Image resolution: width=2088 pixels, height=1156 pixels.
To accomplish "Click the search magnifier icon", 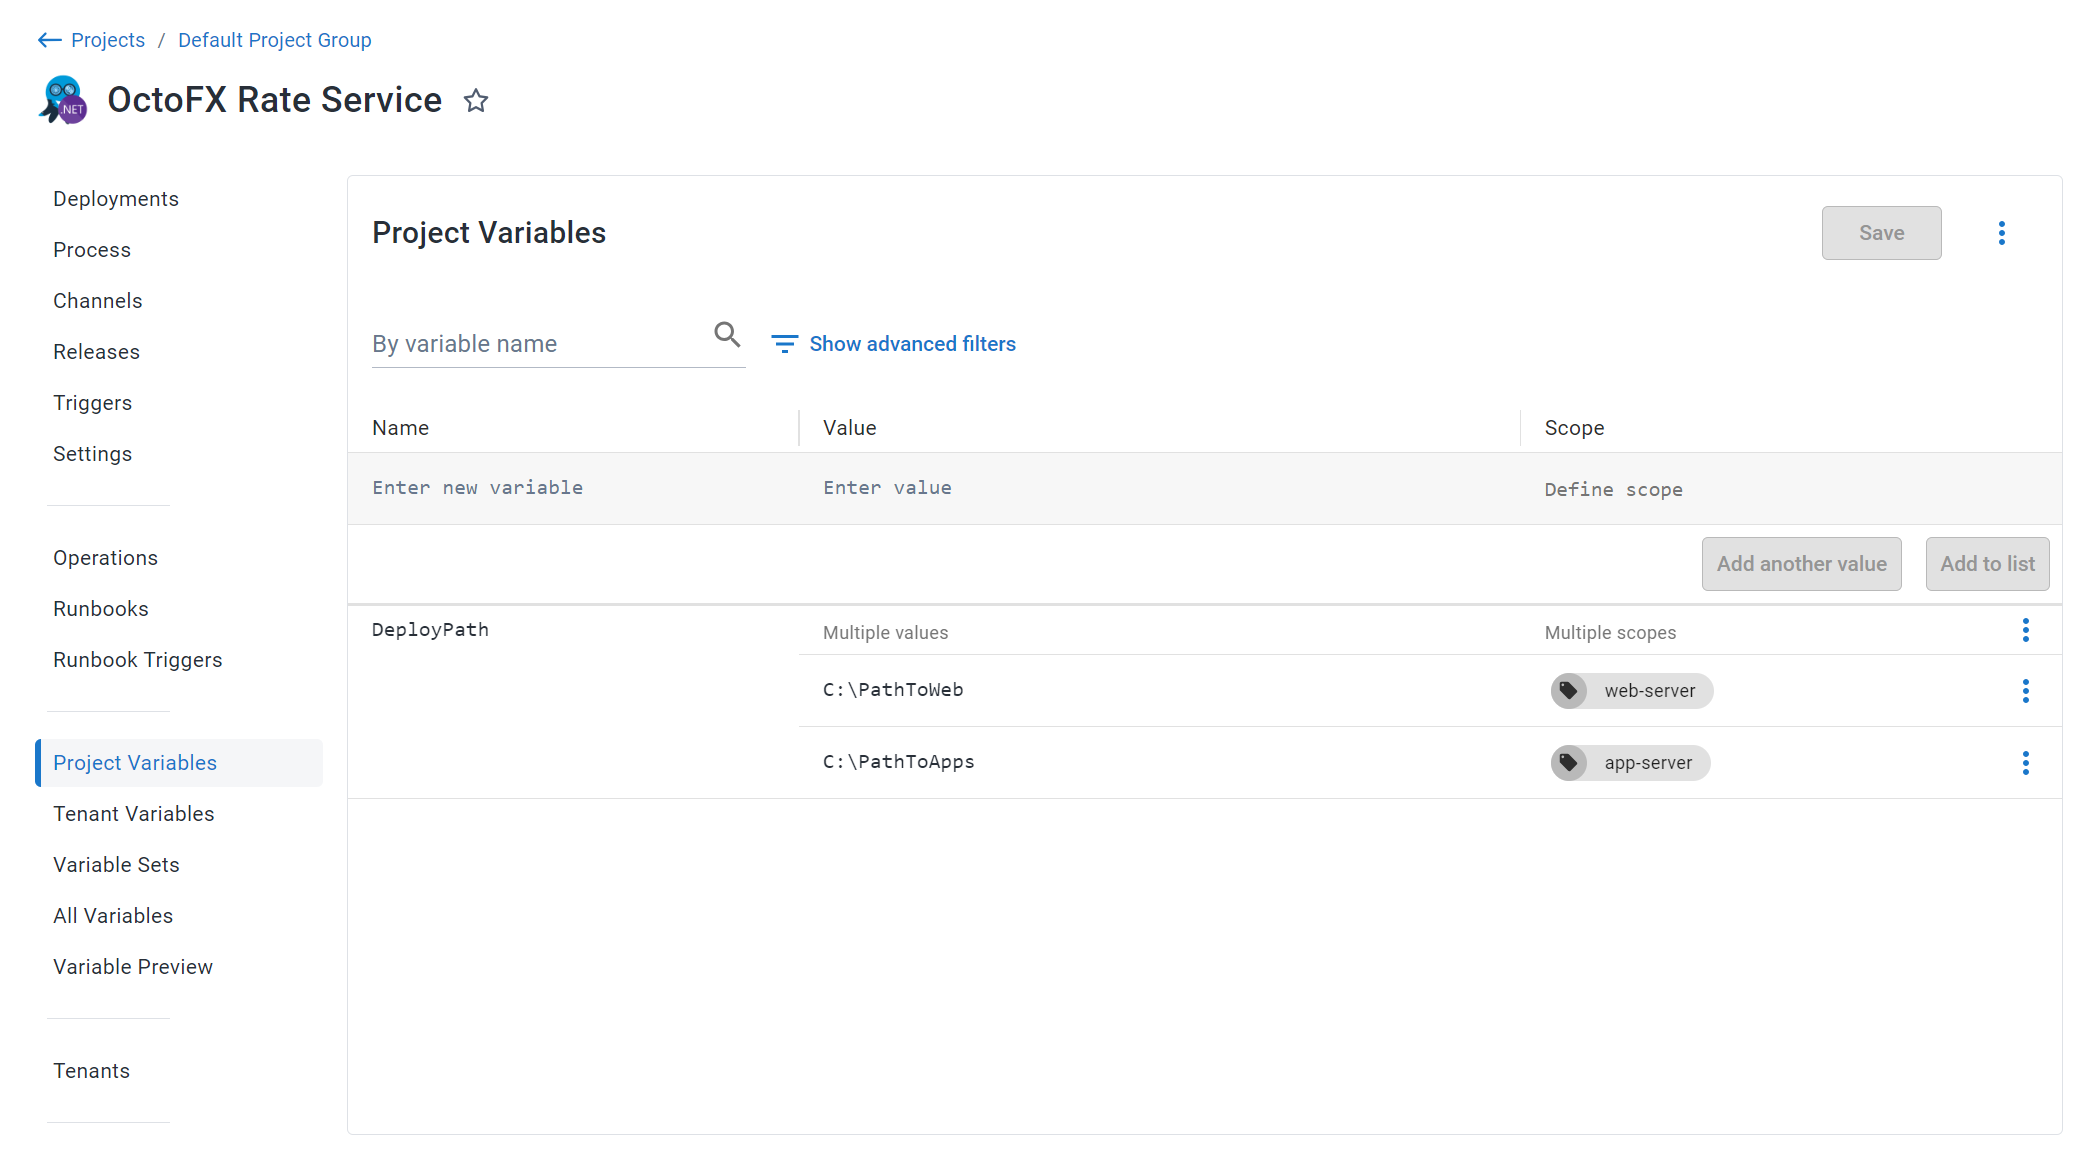I will click(x=727, y=335).
